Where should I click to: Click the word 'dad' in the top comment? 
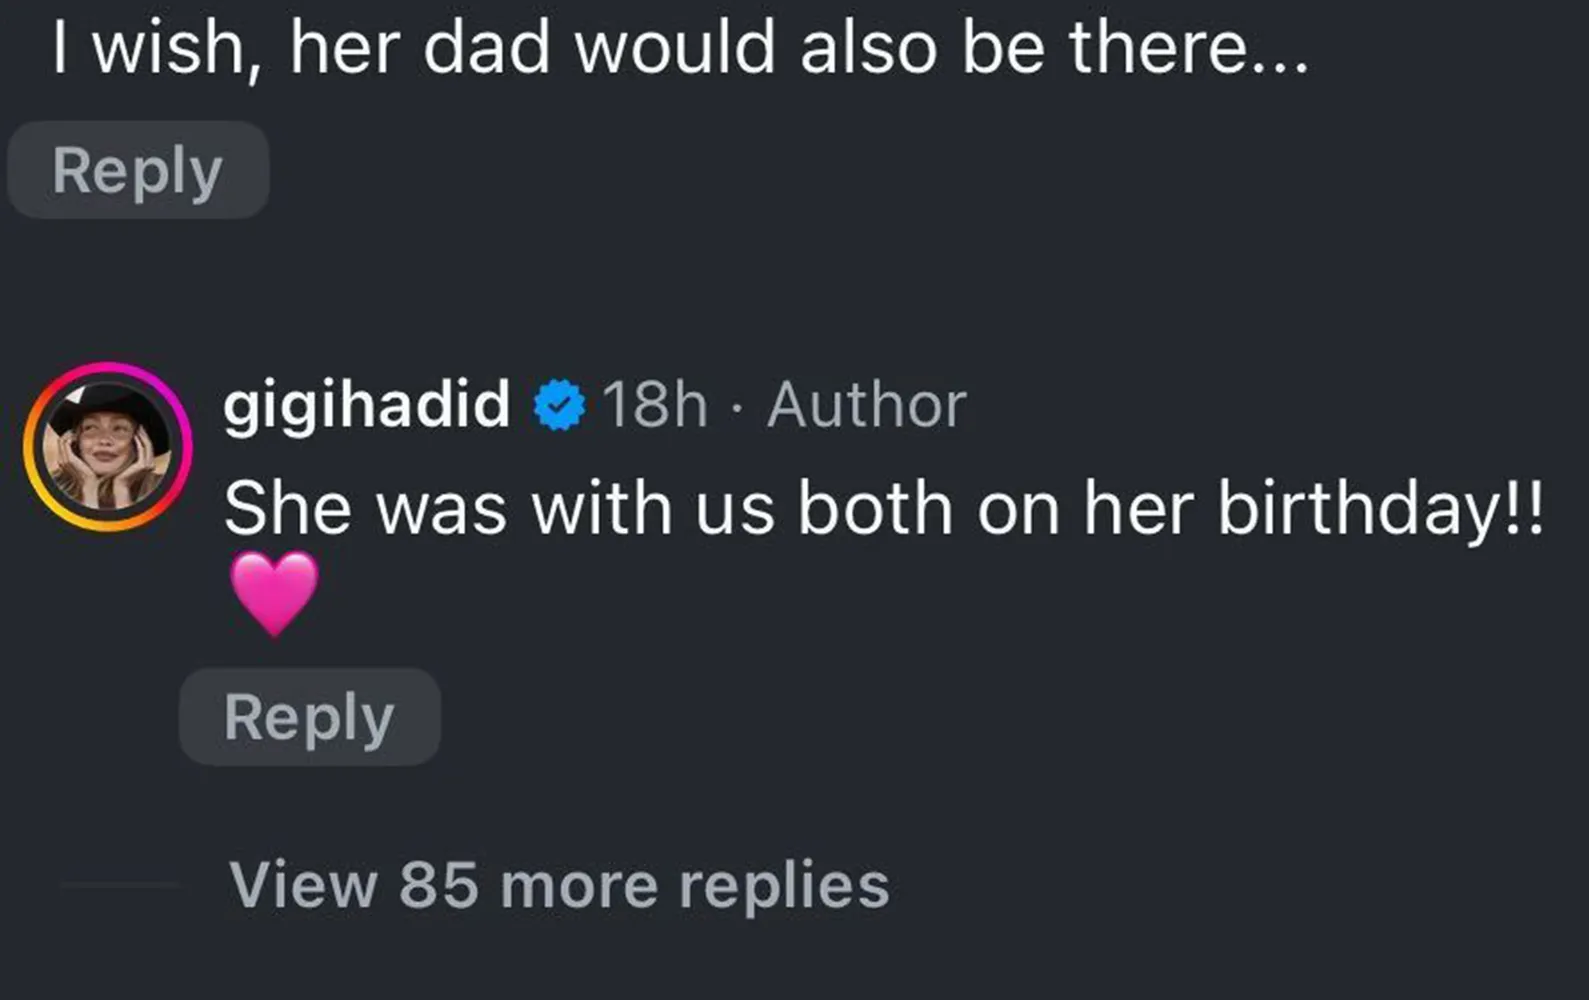click(486, 48)
